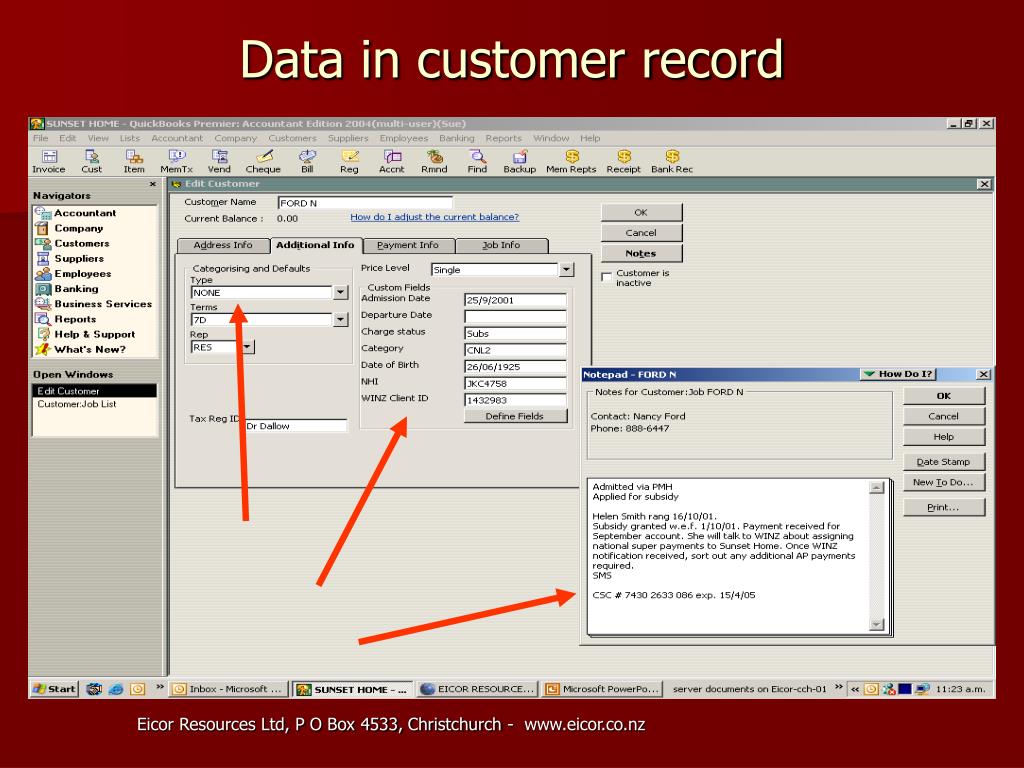Viewport: 1024px width, 768px height.
Task: Click the Print button in Notepad
Action: click(943, 507)
